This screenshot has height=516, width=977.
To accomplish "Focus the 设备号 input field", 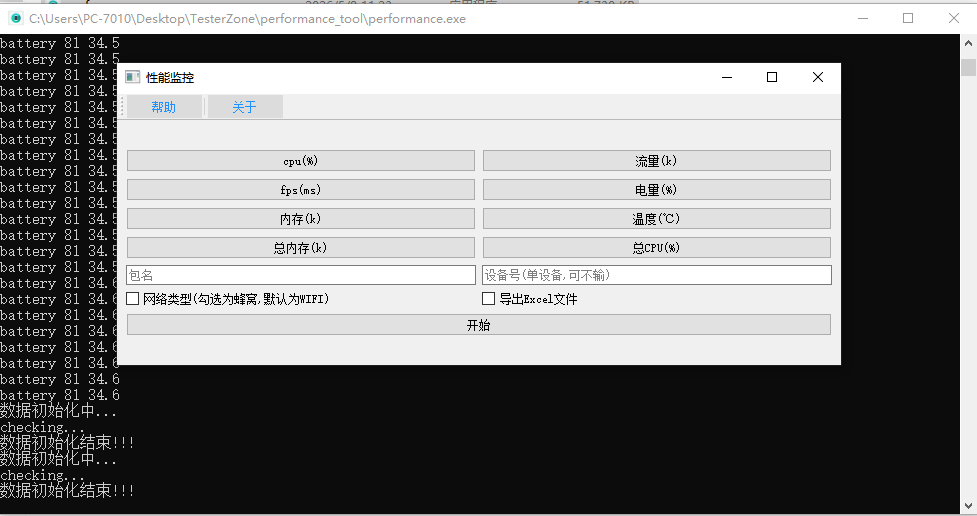I will coord(657,275).
